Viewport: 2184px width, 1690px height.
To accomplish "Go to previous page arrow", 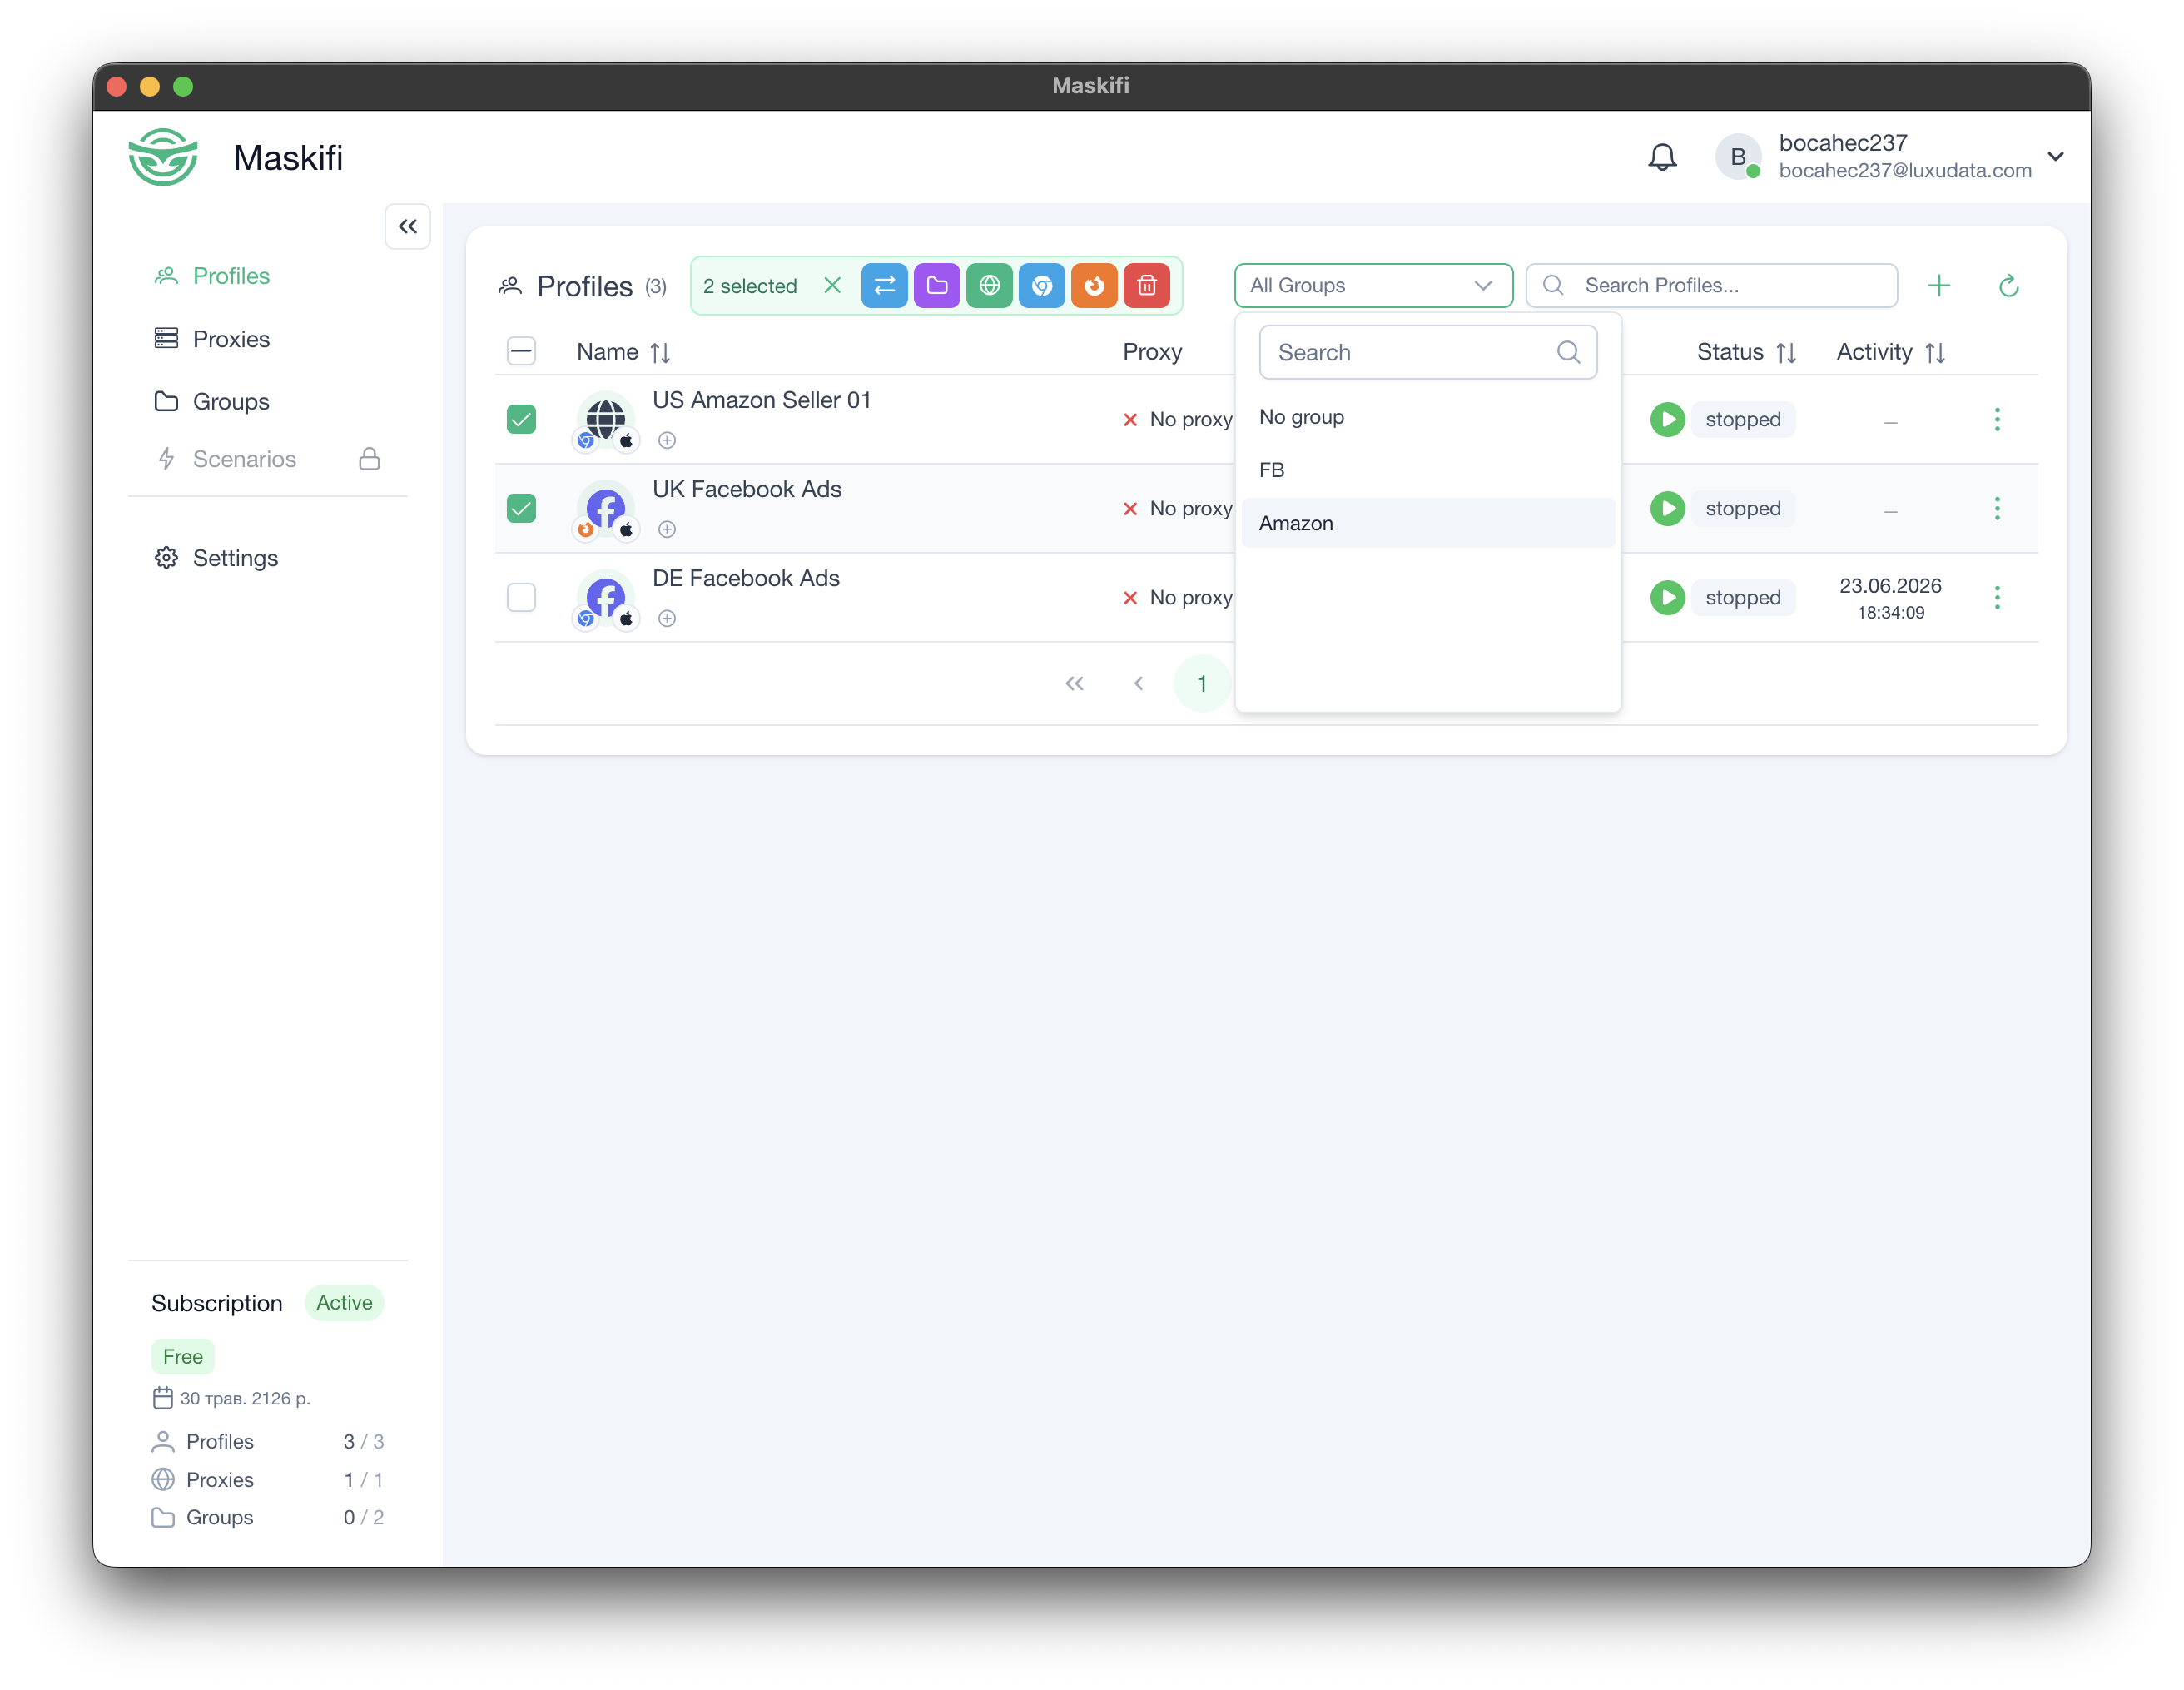I will pyautogui.click(x=1138, y=684).
